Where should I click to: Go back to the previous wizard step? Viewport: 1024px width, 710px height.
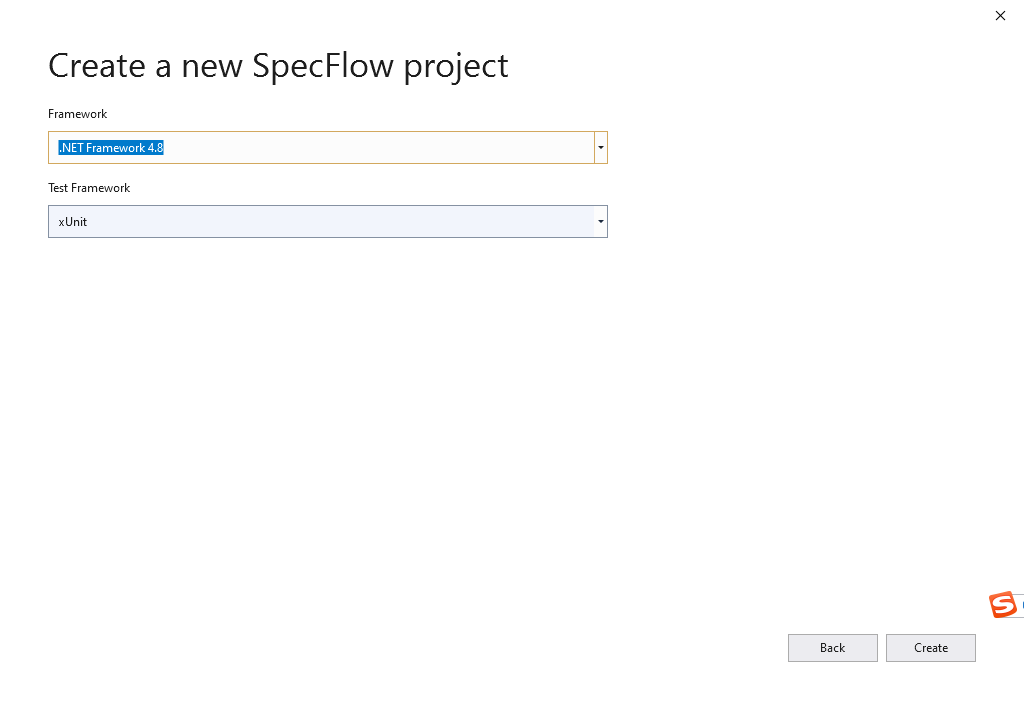coord(832,647)
